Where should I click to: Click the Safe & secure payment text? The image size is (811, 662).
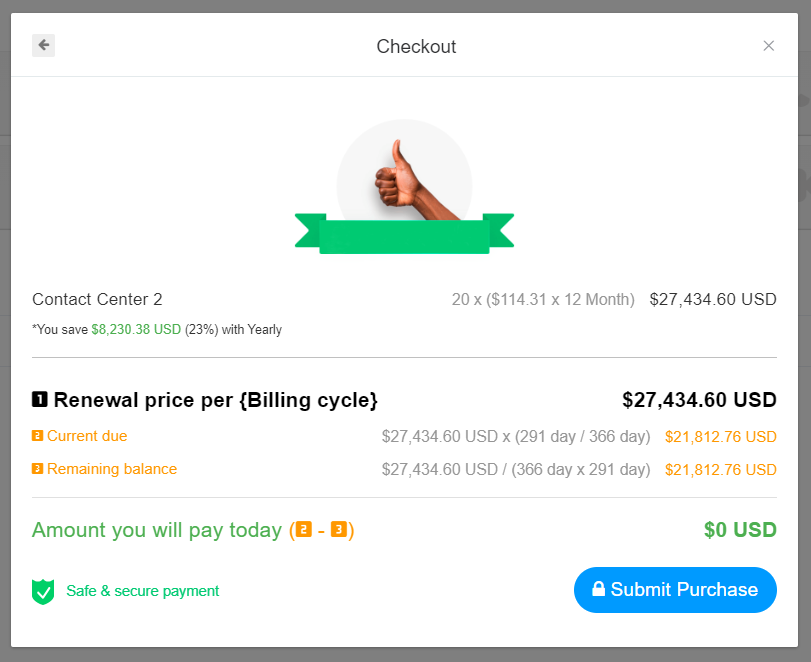(x=143, y=591)
